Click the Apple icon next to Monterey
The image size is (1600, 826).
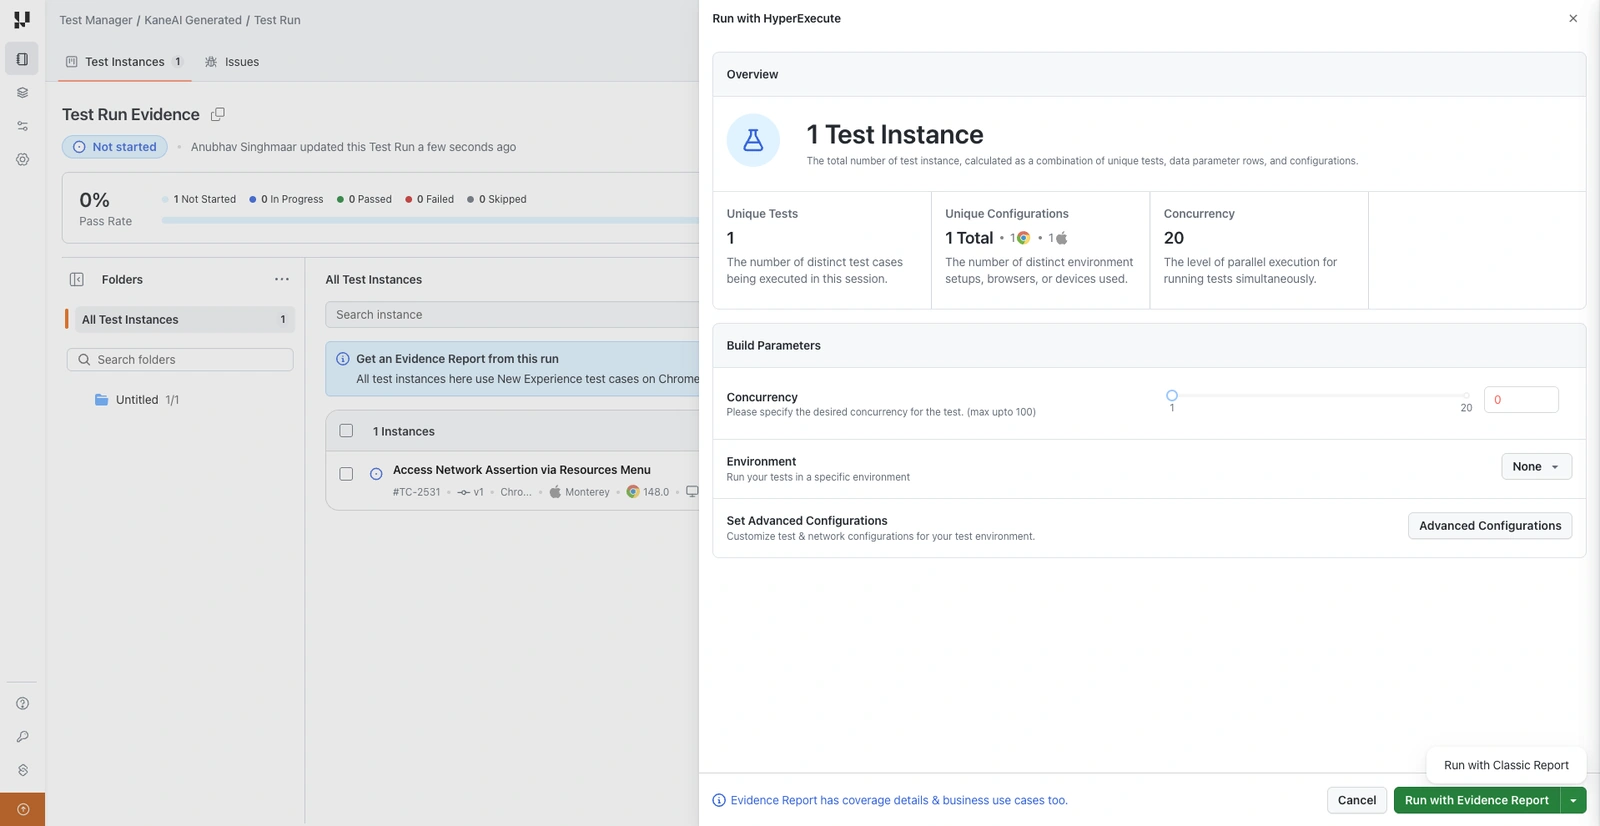click(x=555, y=492)
